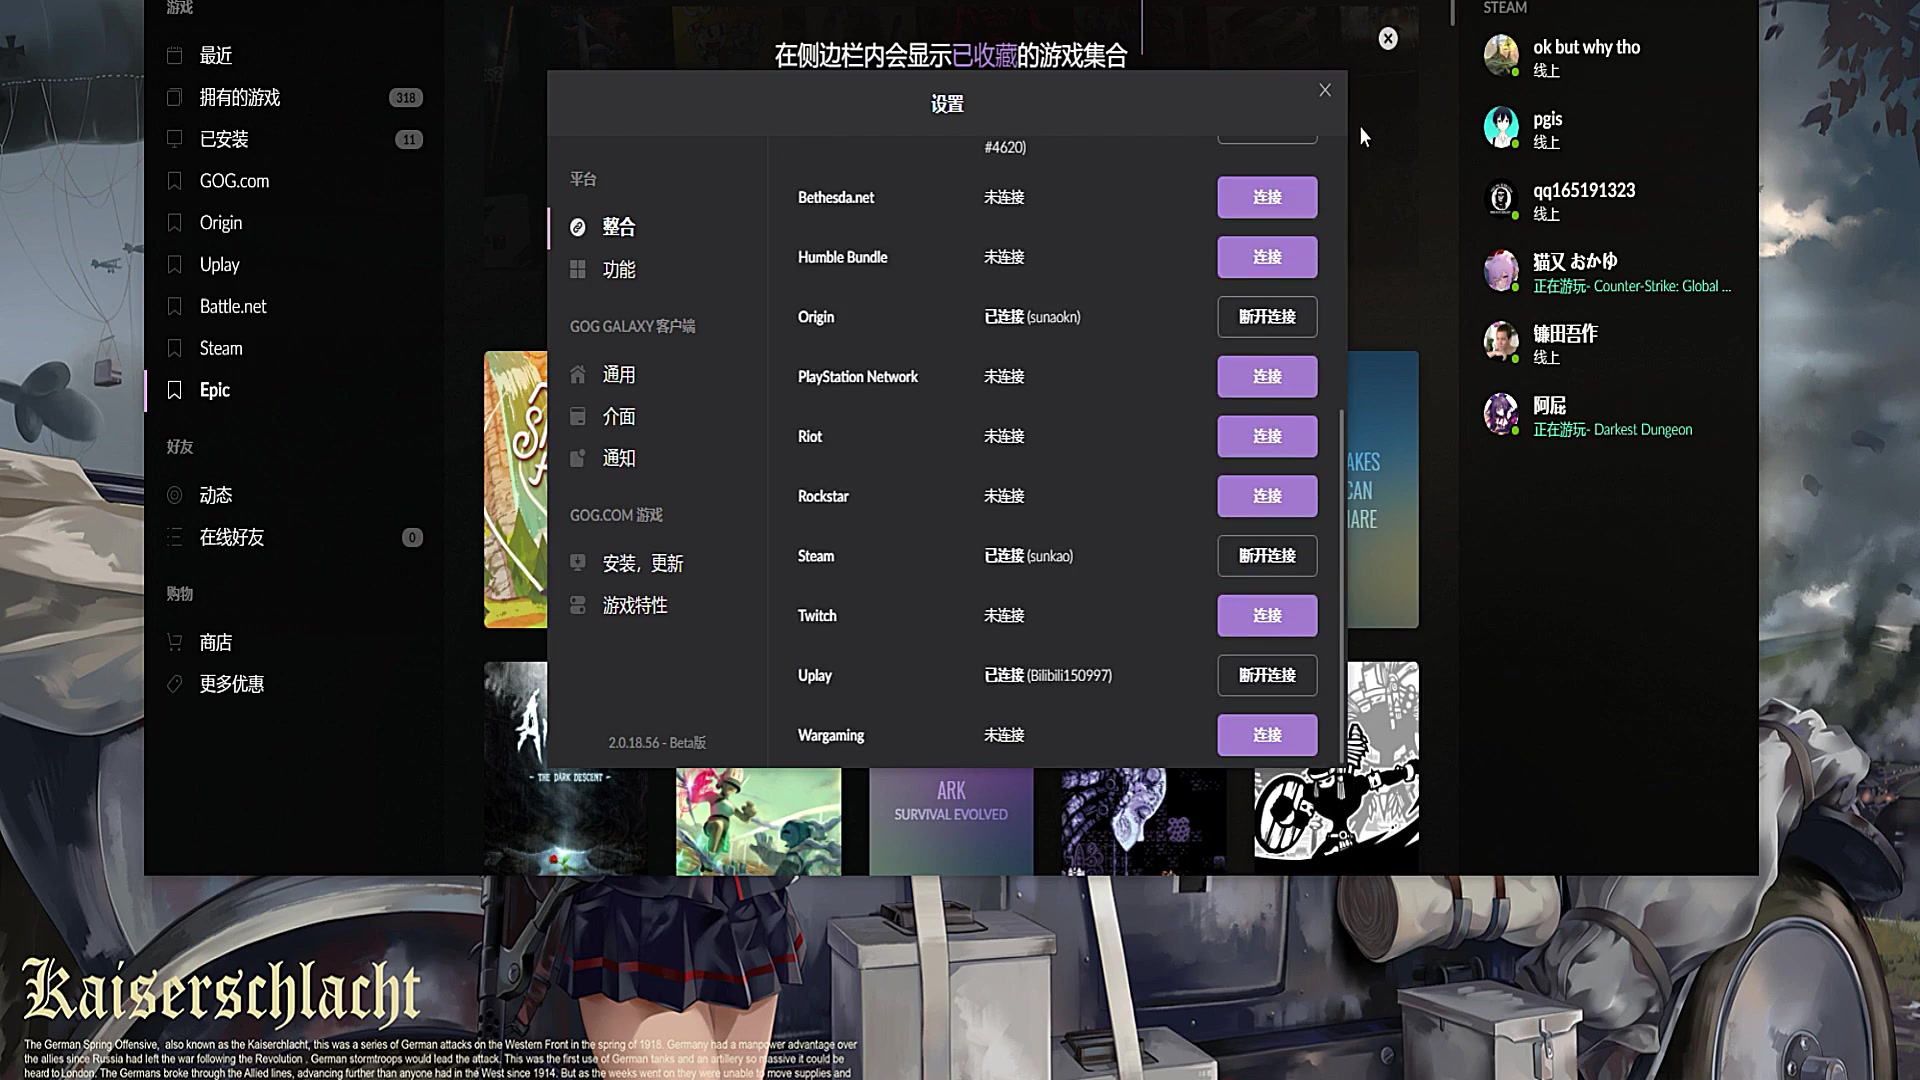The width and height of the screenshot is (1920, 1080).
Task: Open friend pgis in Steam list
Action: 1608,128
